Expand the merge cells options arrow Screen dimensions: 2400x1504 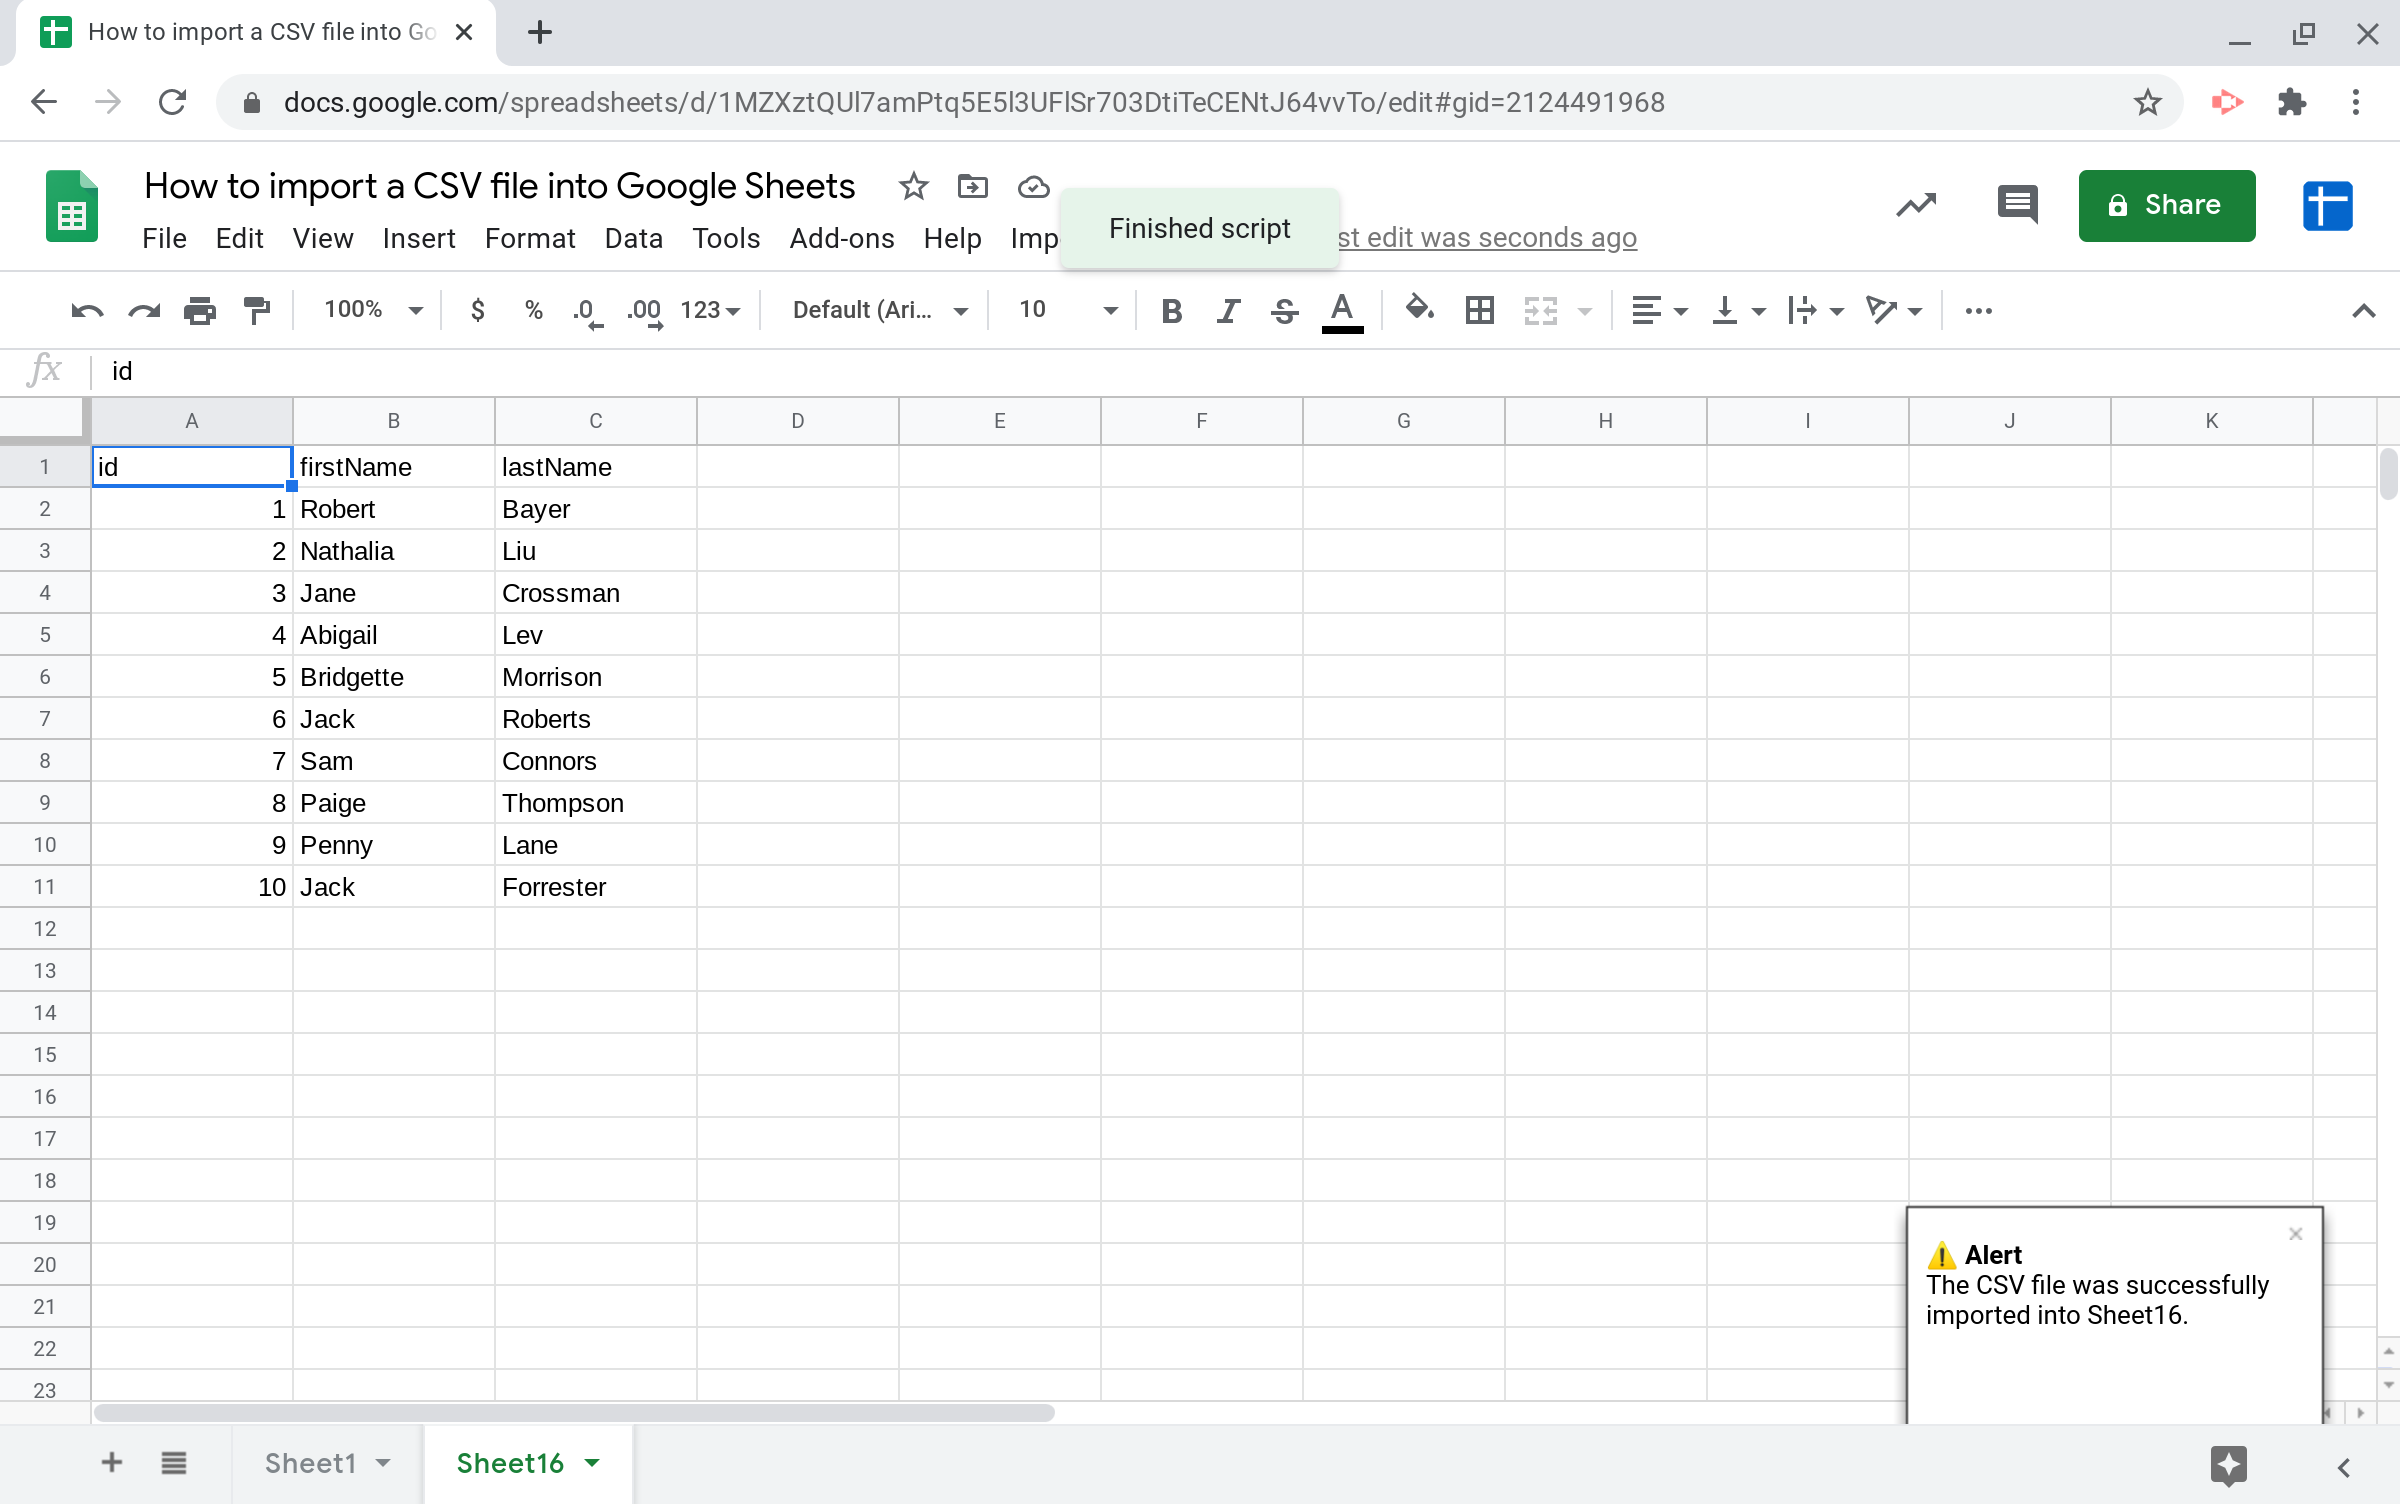point(1585,311)
